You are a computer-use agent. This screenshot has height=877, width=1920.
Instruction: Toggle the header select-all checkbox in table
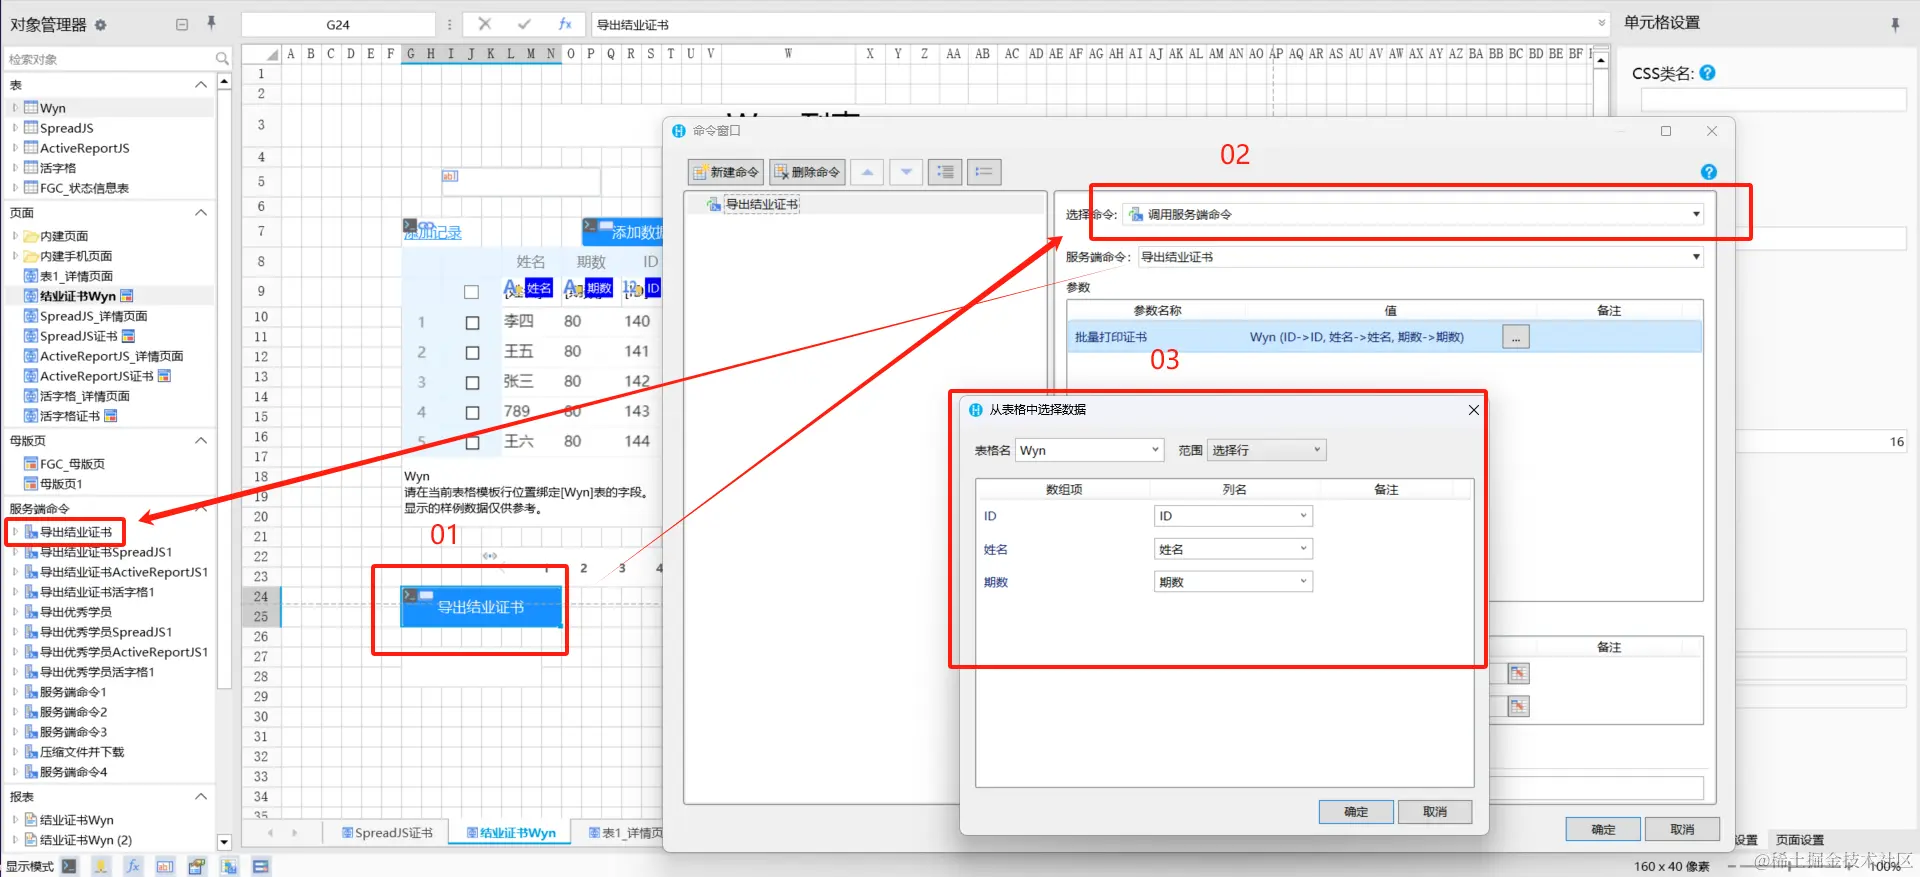coord(472,292)
